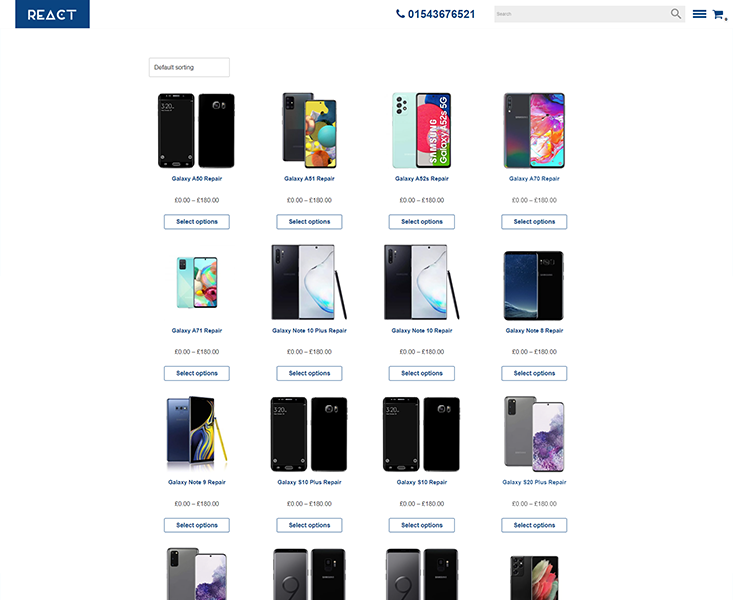Open the hamburger menu icon

coord(699,14)
